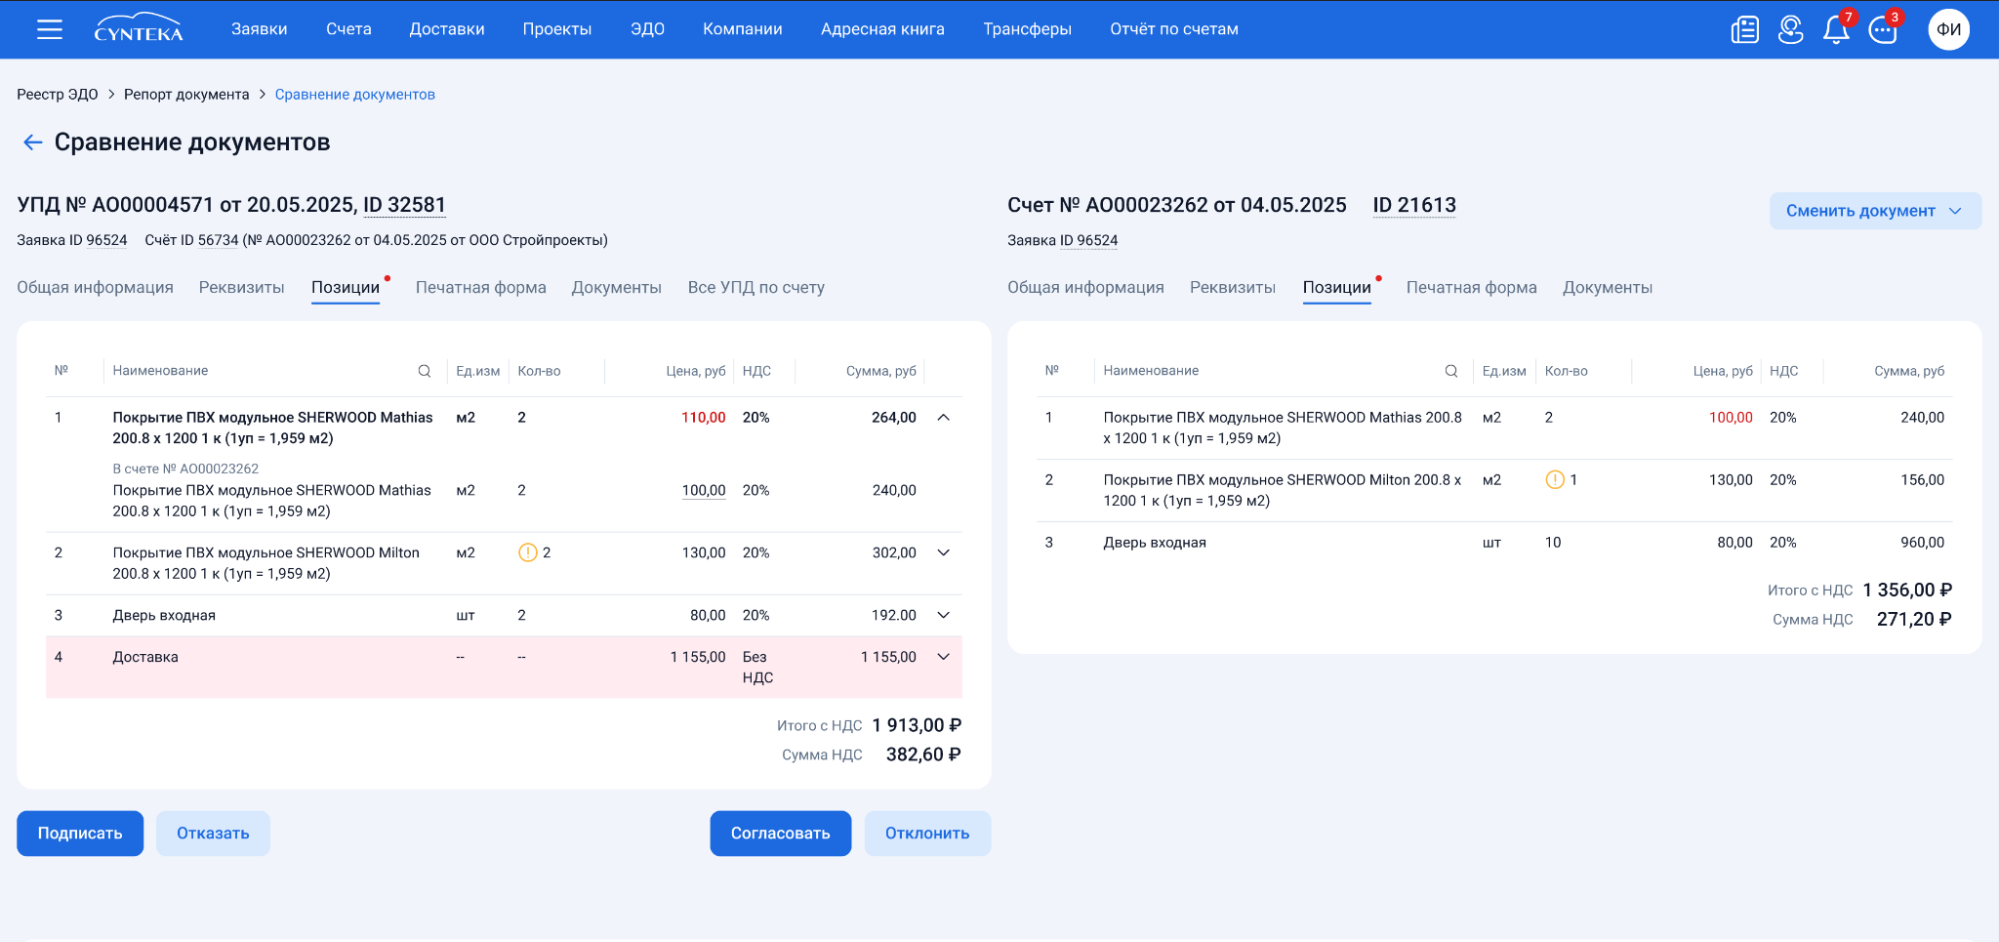Switch УПД panel to Печатная форма tab

(481, 287)
